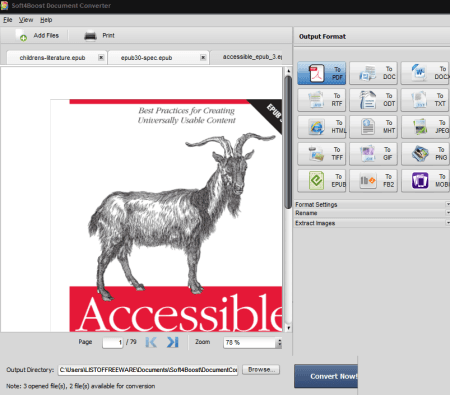
Task: Click the preview scrollbar down arrow
Action: tap(288, 328)
